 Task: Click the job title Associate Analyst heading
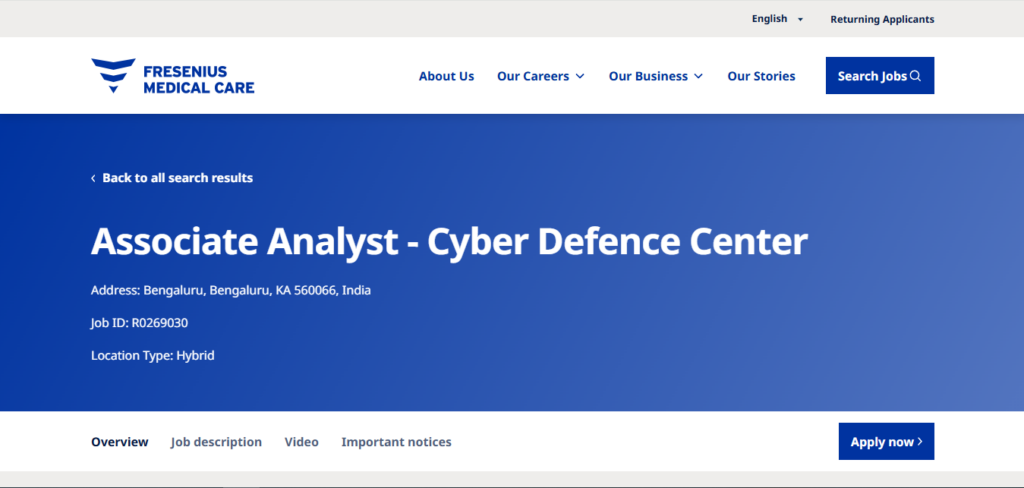(x=449, y=242)
